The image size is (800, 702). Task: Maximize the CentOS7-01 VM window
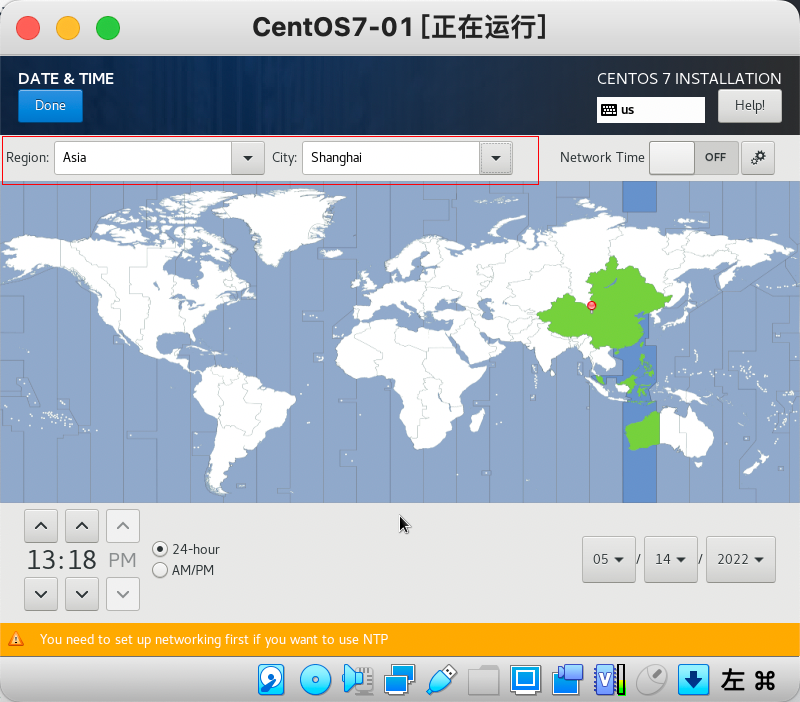[108, 28]
